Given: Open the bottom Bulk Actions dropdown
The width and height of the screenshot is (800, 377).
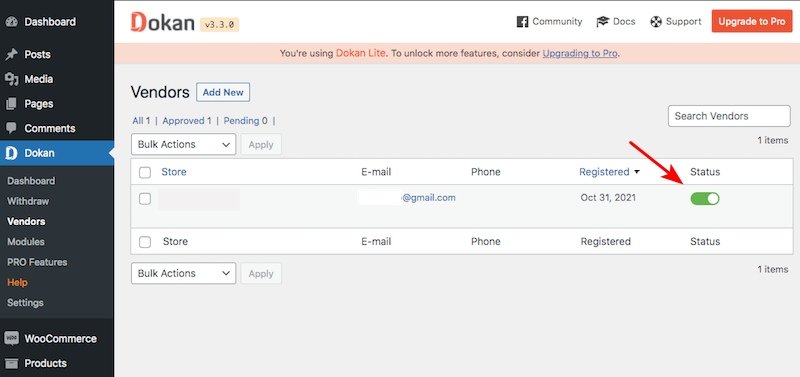Looking at the screenshot, I should pos(184,273).
